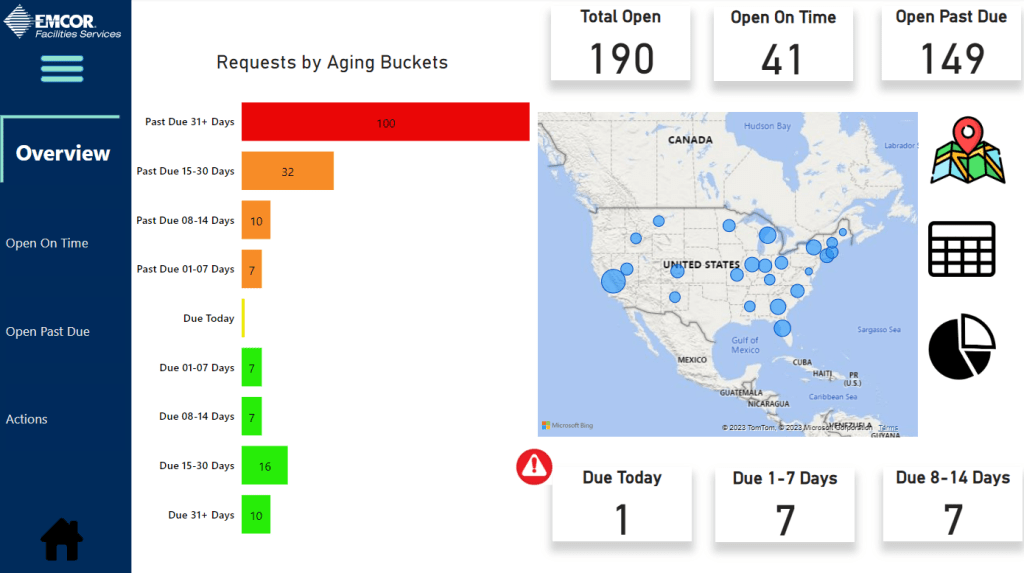Click the EMCOR Facilities Services logo
The width and height of the screenshot is (1024, 573).
coord(63,24)
